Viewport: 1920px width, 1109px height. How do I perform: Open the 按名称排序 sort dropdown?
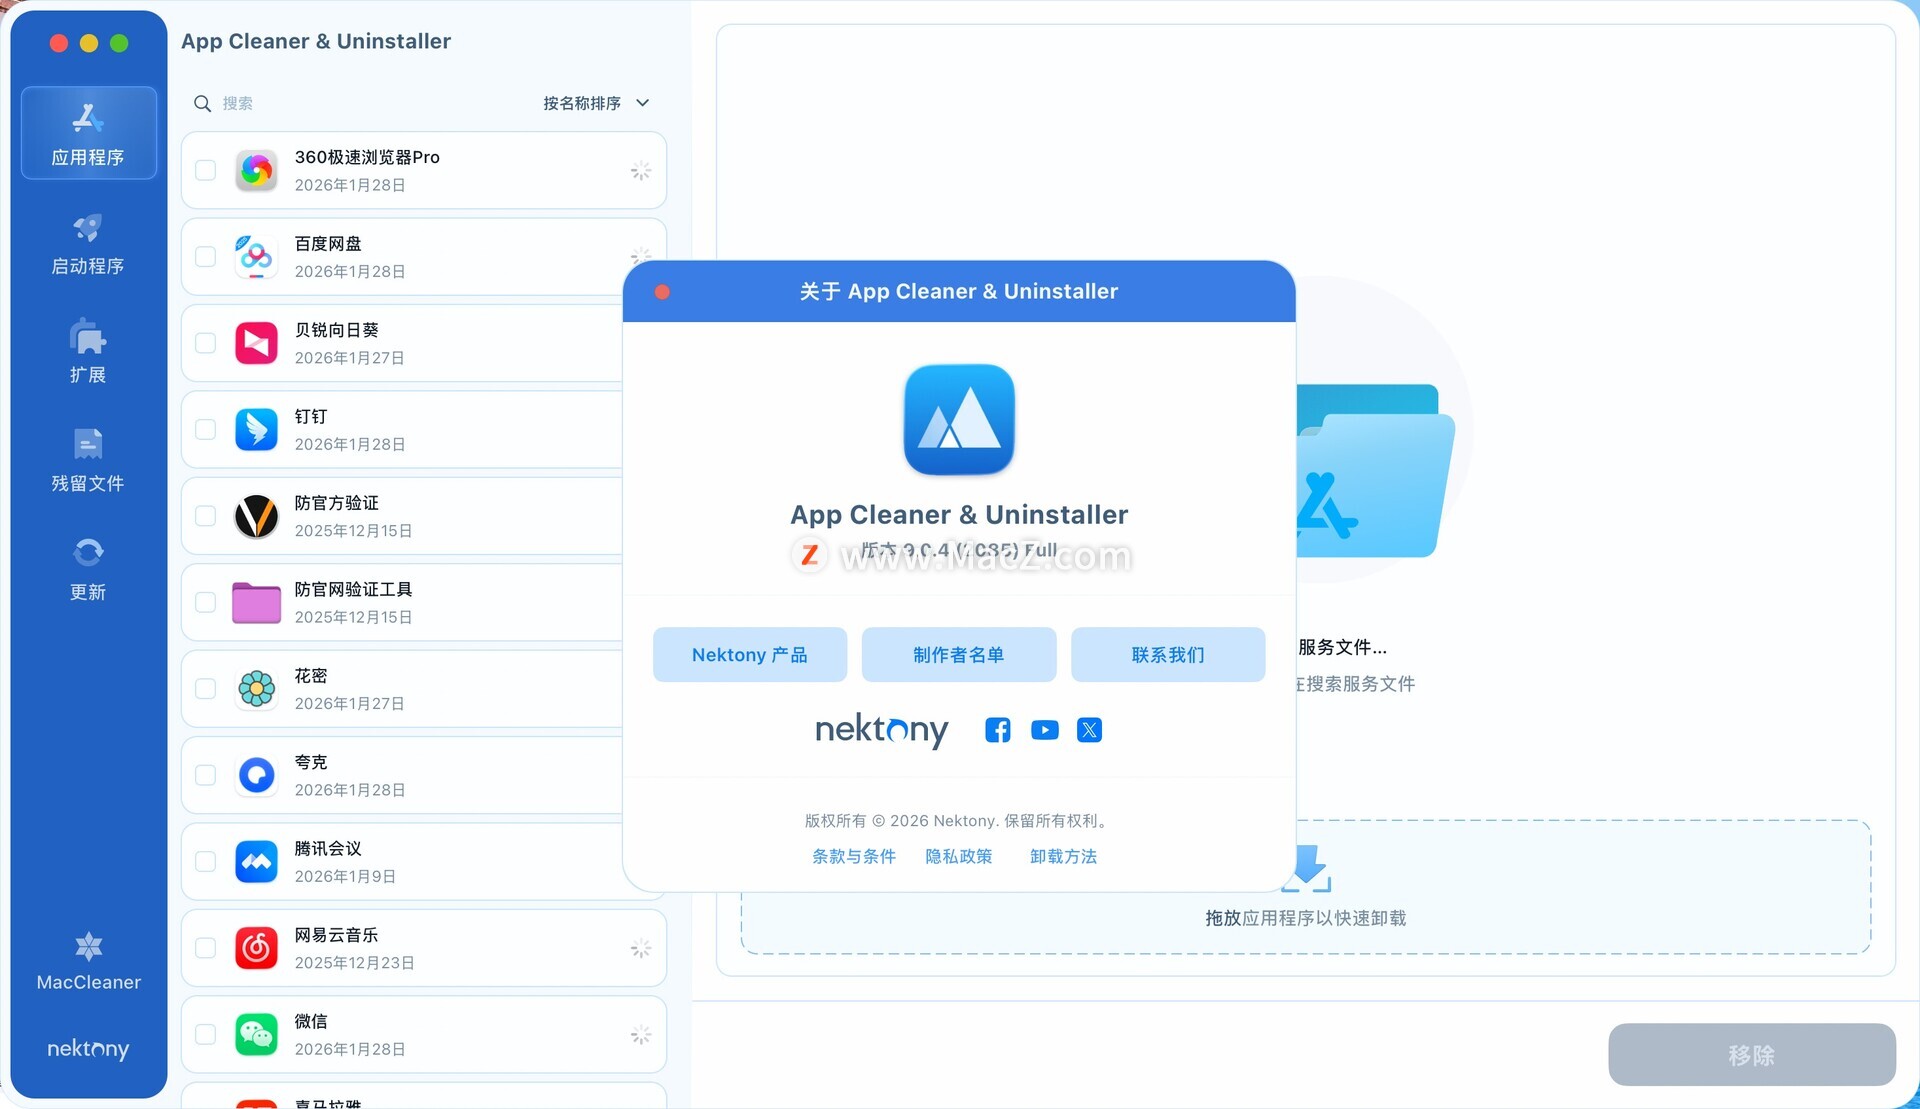click(x=582, y=103)
